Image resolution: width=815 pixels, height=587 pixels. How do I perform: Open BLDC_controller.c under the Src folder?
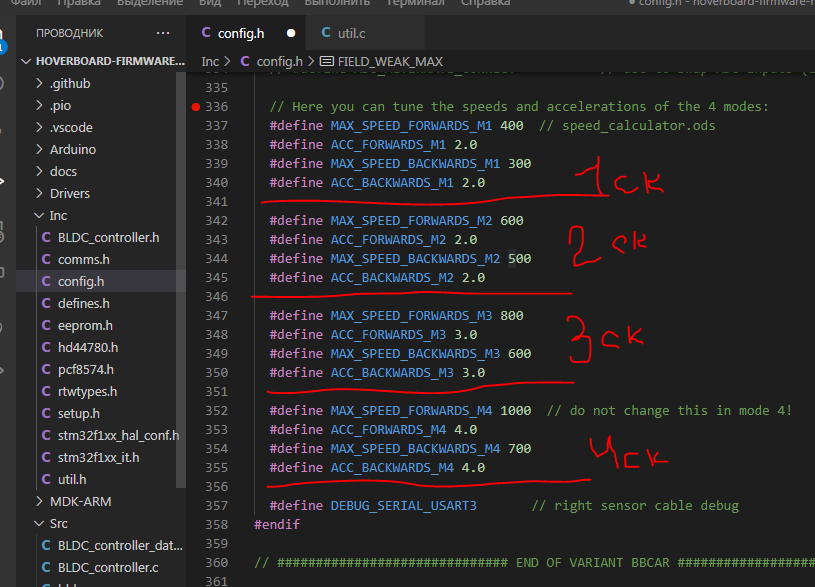coord(108,567)
